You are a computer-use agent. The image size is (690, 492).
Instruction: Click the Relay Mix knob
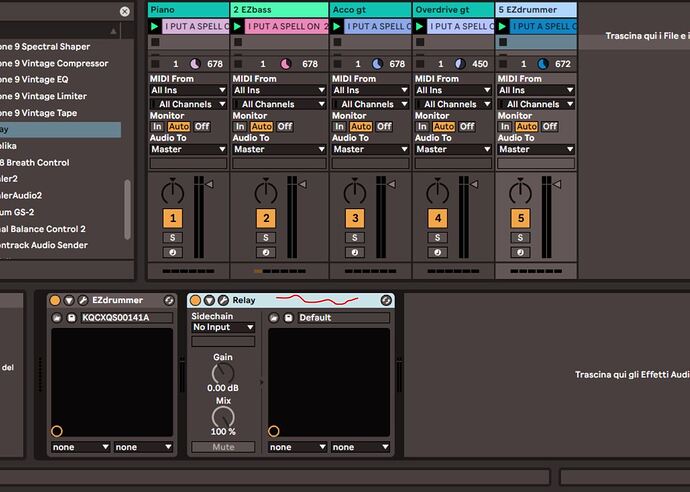tap(223, 417)
